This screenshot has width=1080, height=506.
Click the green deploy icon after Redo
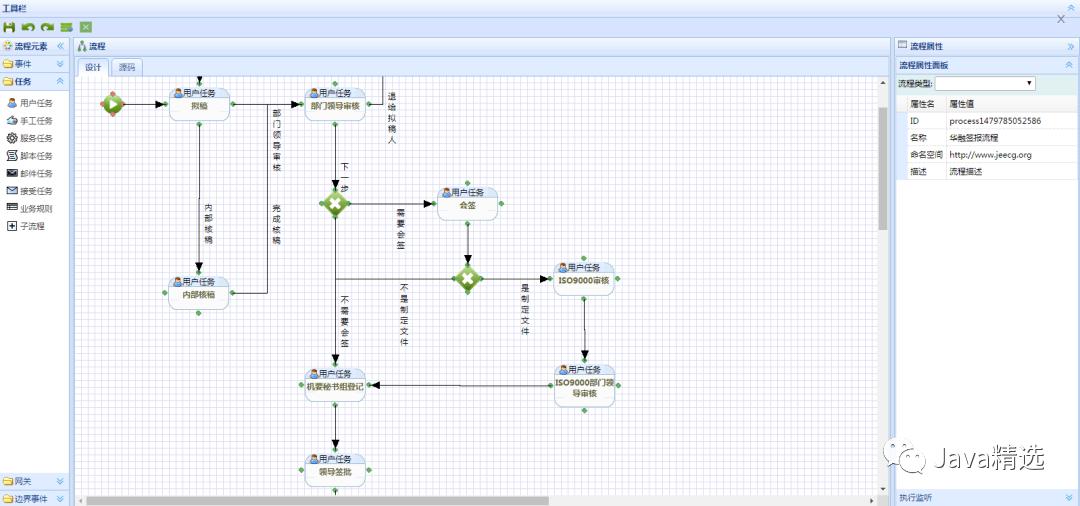pos(67,27)
